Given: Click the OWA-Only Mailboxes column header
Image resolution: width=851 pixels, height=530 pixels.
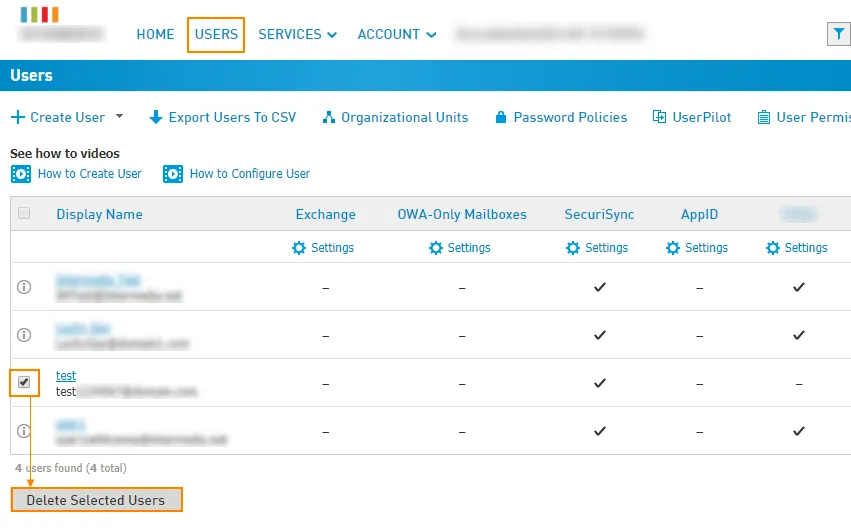Looking at the screenshot, I should pyautogui.click(x=462, y=214).
